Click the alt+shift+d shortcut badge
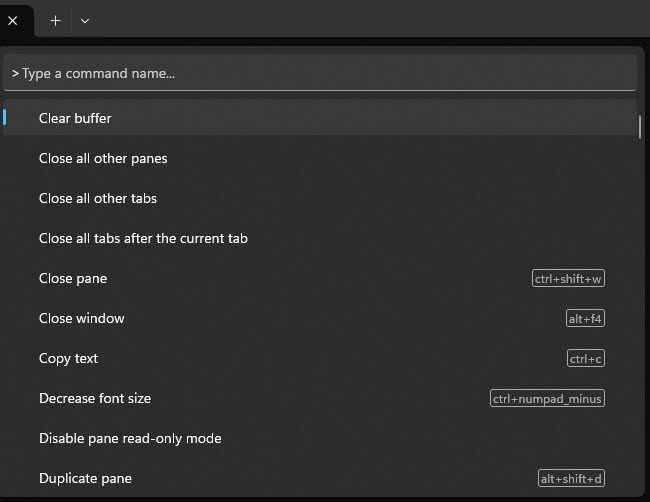This screenshot has height=502, width=650. click(571, 479)
